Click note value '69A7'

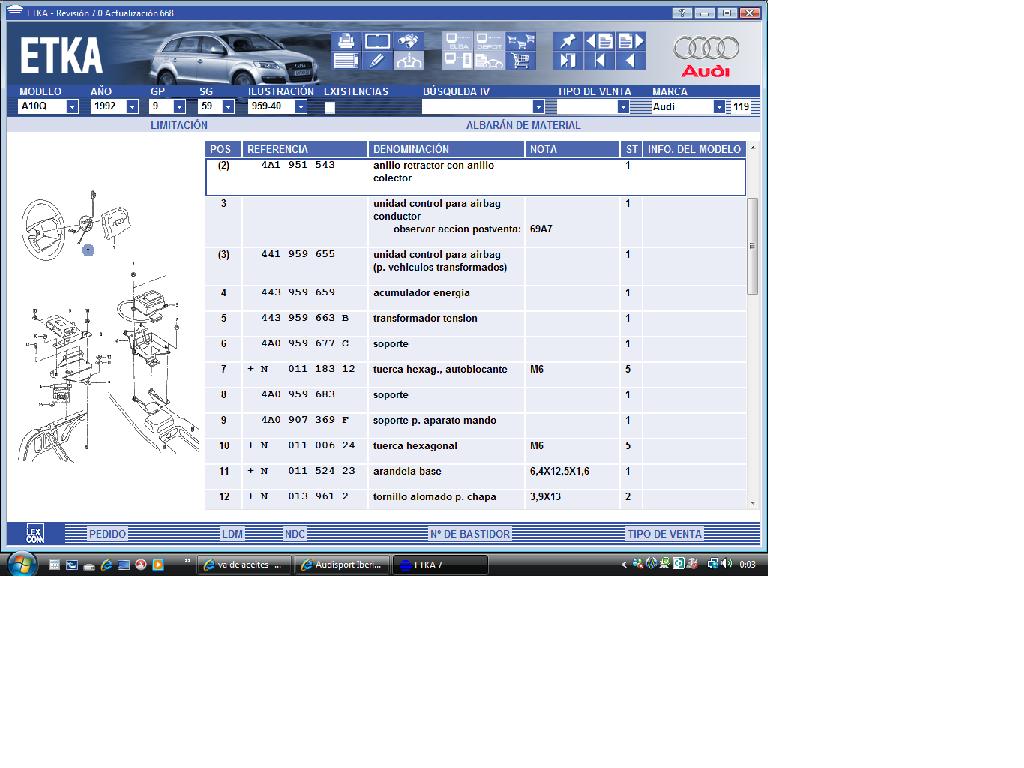541,229
